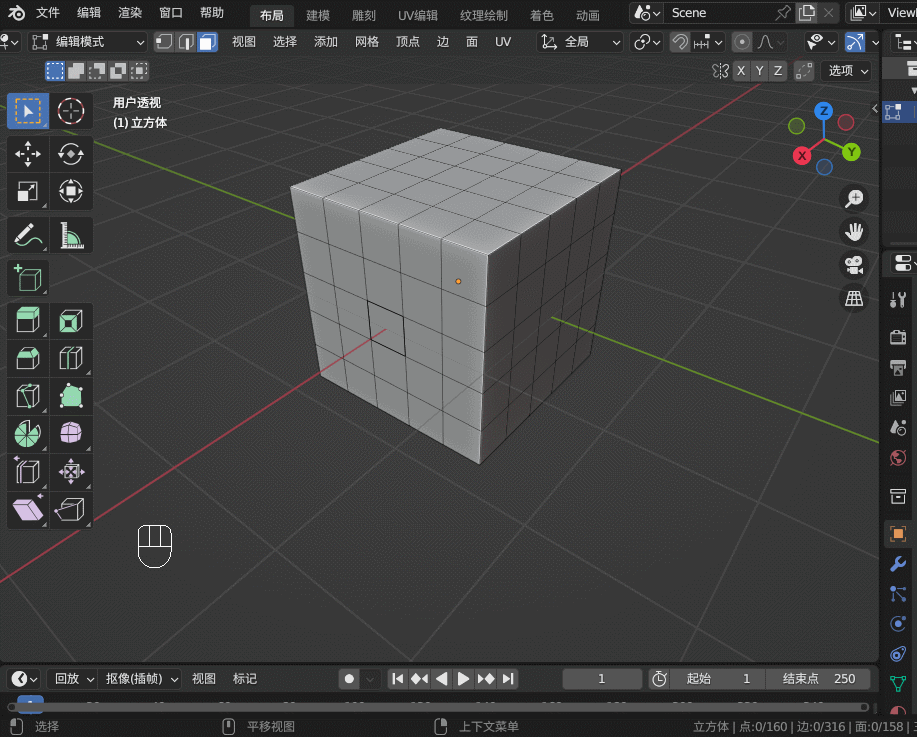Open the 顶点 vertex menu

click(x=408, y=42)
